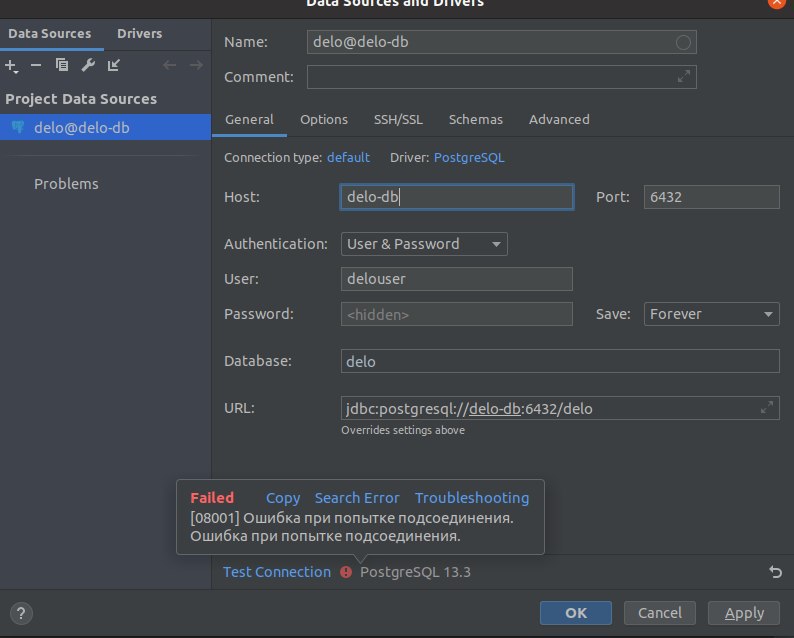
Task: Select delo@delo-db in Project Data Sources
Action: (105, 127)
